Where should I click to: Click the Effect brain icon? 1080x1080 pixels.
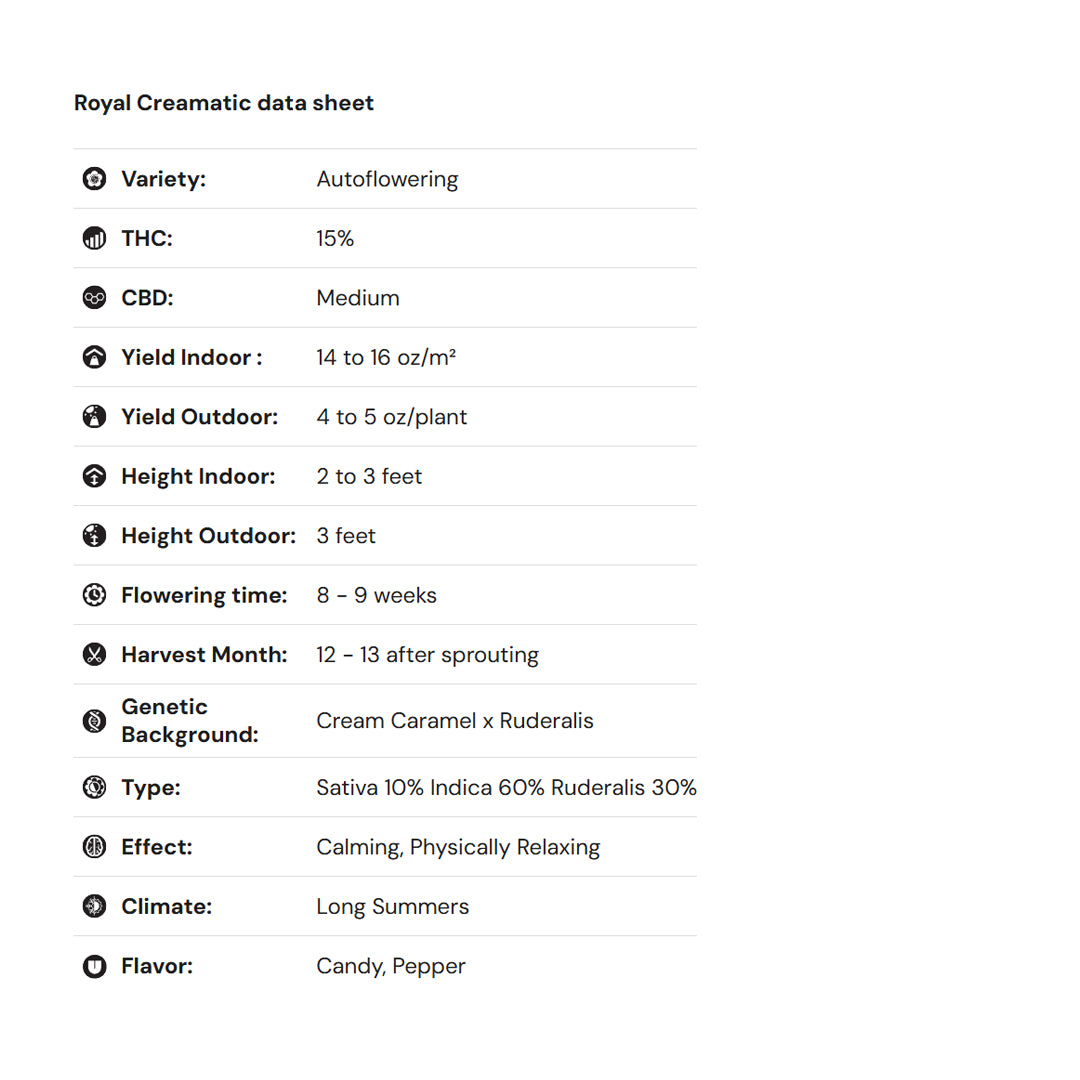pyautogui.click(x=94, y=847)
